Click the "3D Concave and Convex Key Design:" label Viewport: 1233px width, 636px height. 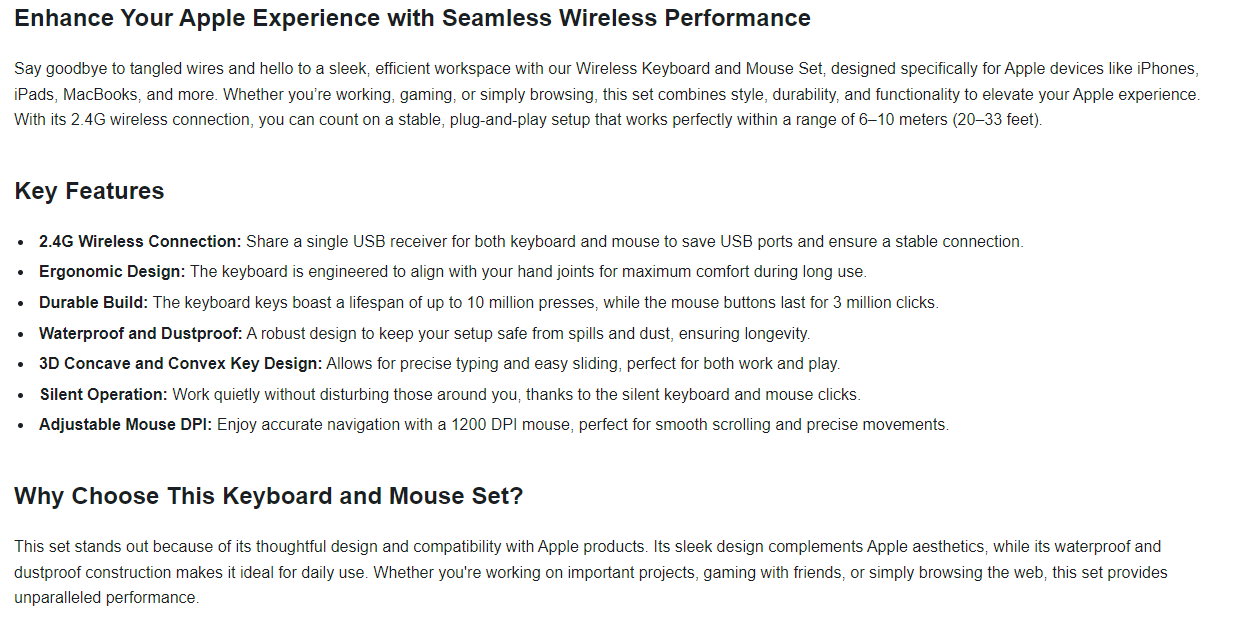[x=180, y=363]
